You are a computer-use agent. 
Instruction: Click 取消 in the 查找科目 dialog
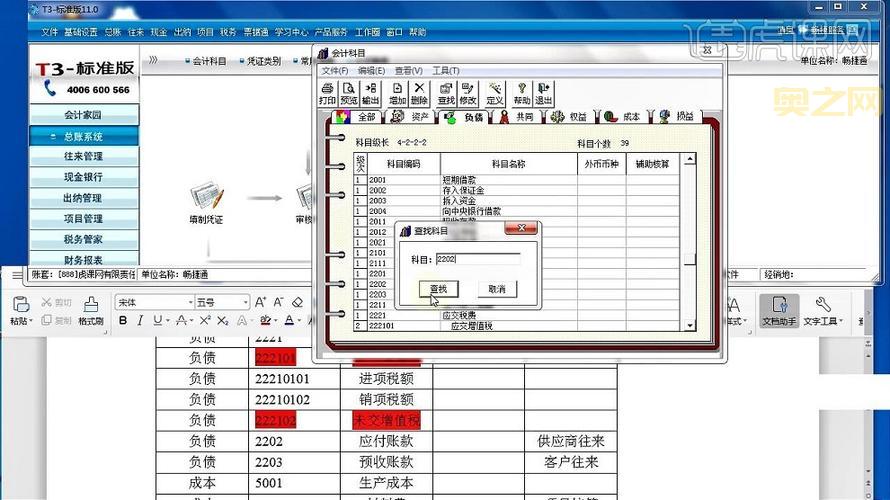[497, 289]
